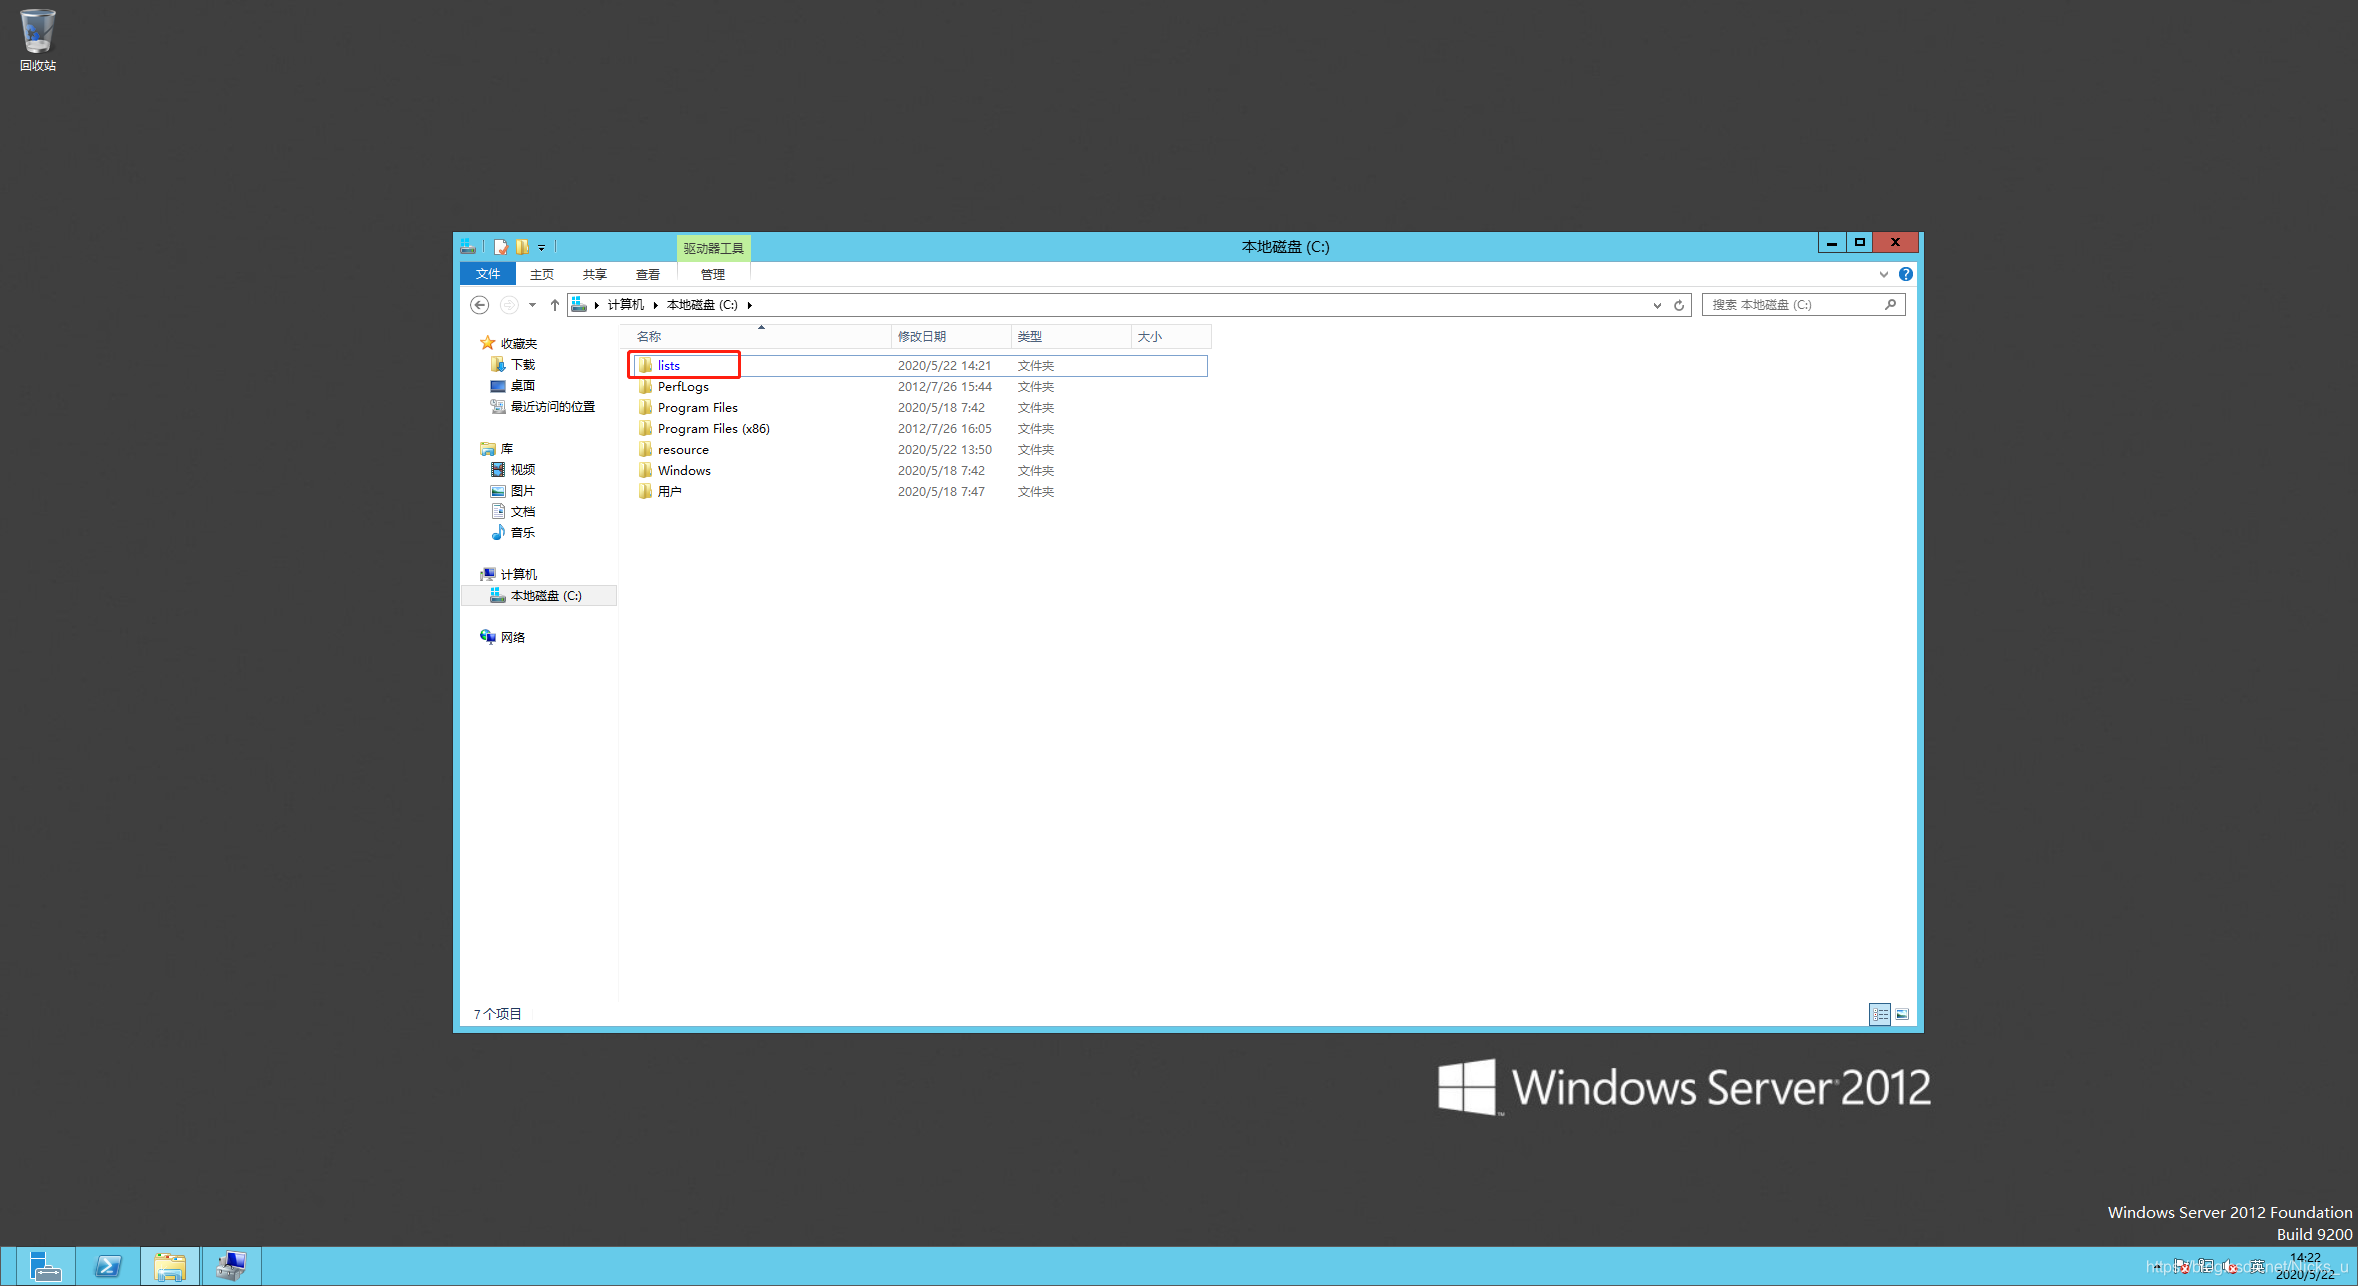The image size is (2358, 1286).
Task: Click the up one level arrow
Action: click(555, 305)
